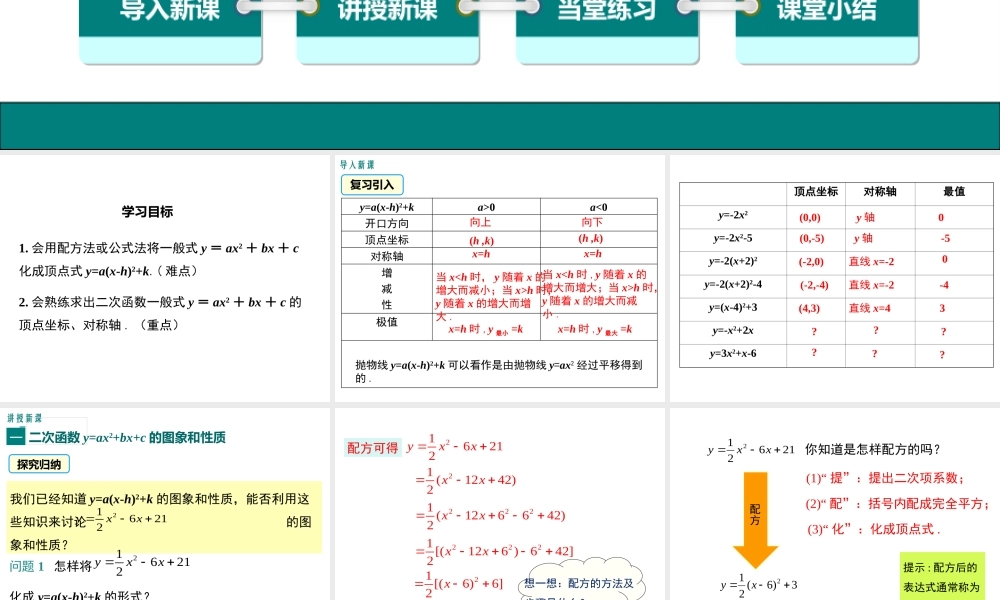Open the 复习引入 review table slide

(x=499, y=278)
